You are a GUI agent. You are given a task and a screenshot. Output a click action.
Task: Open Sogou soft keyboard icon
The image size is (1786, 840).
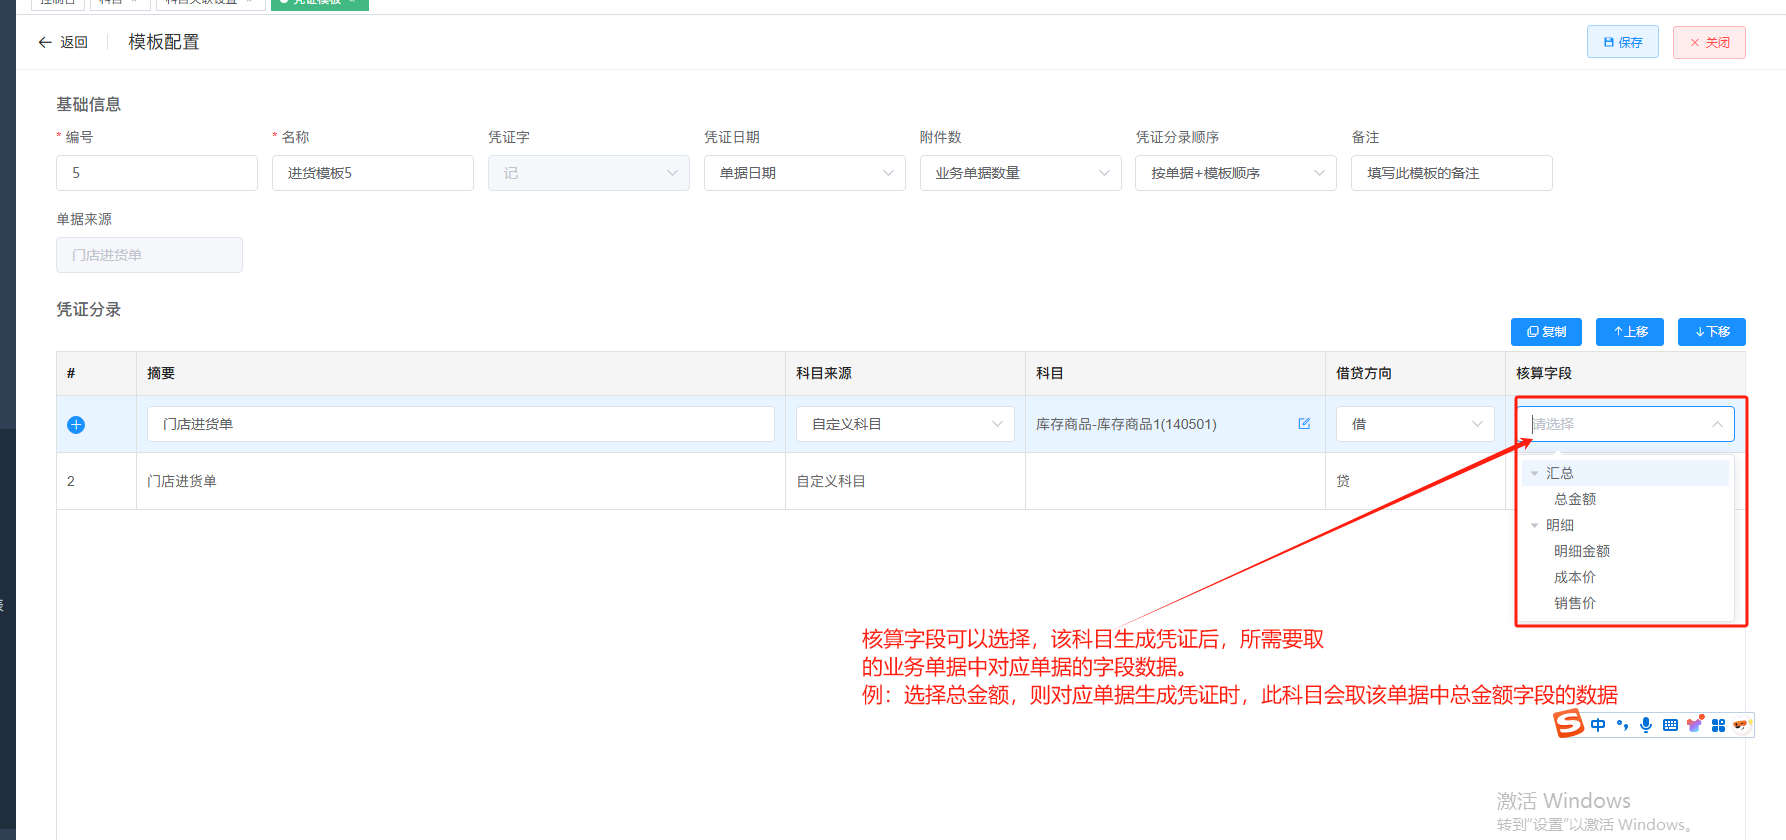[1670, 725]
